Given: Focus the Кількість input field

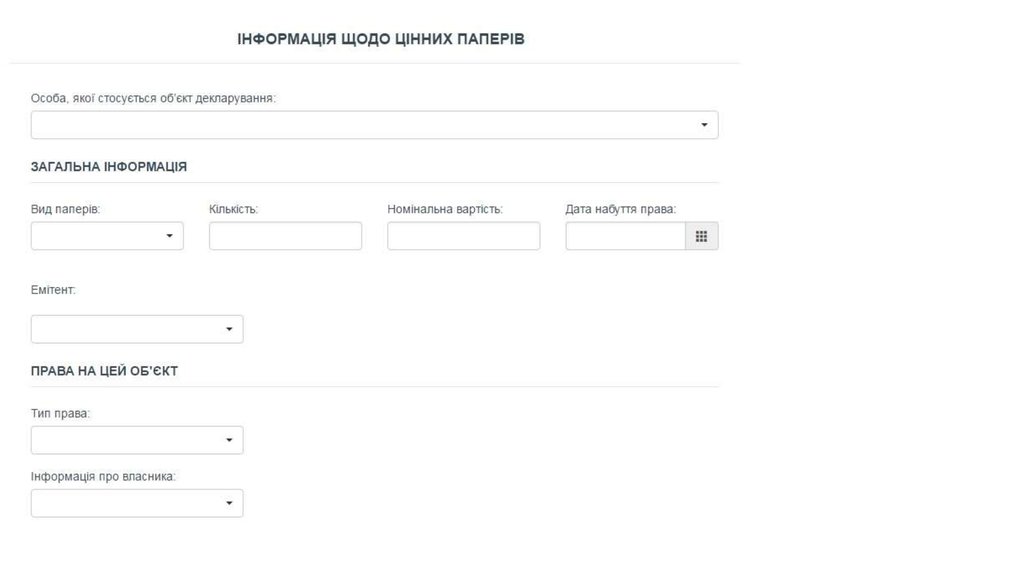Looking at the screenshot, I should coord(285,236).
